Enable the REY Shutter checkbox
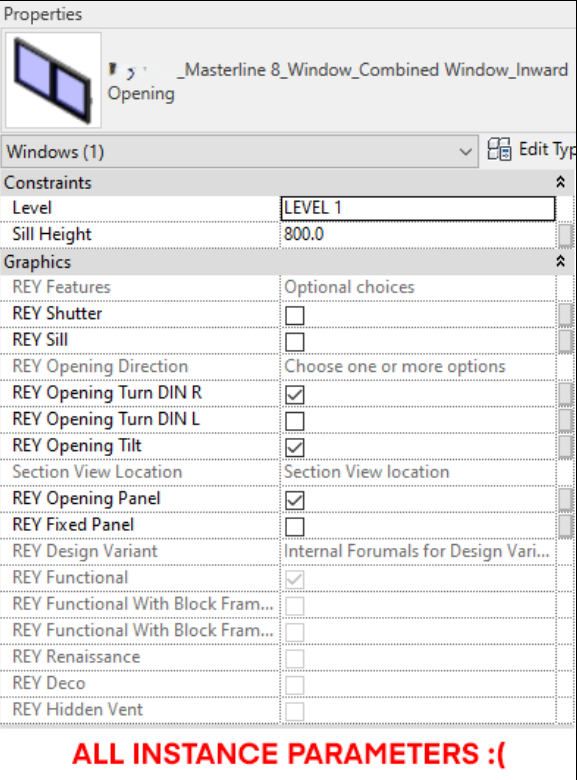Image resolution: width=577 pixels, height=780 pixels. (295, 315)
